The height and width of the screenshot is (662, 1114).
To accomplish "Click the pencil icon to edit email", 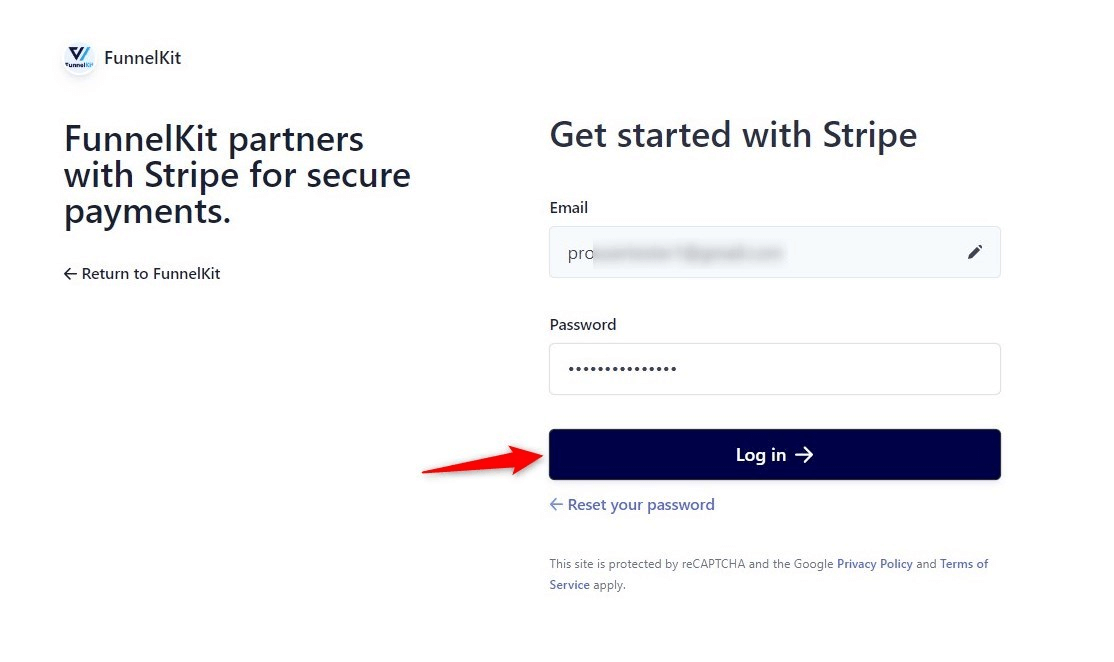I will [x=974, y=252].
